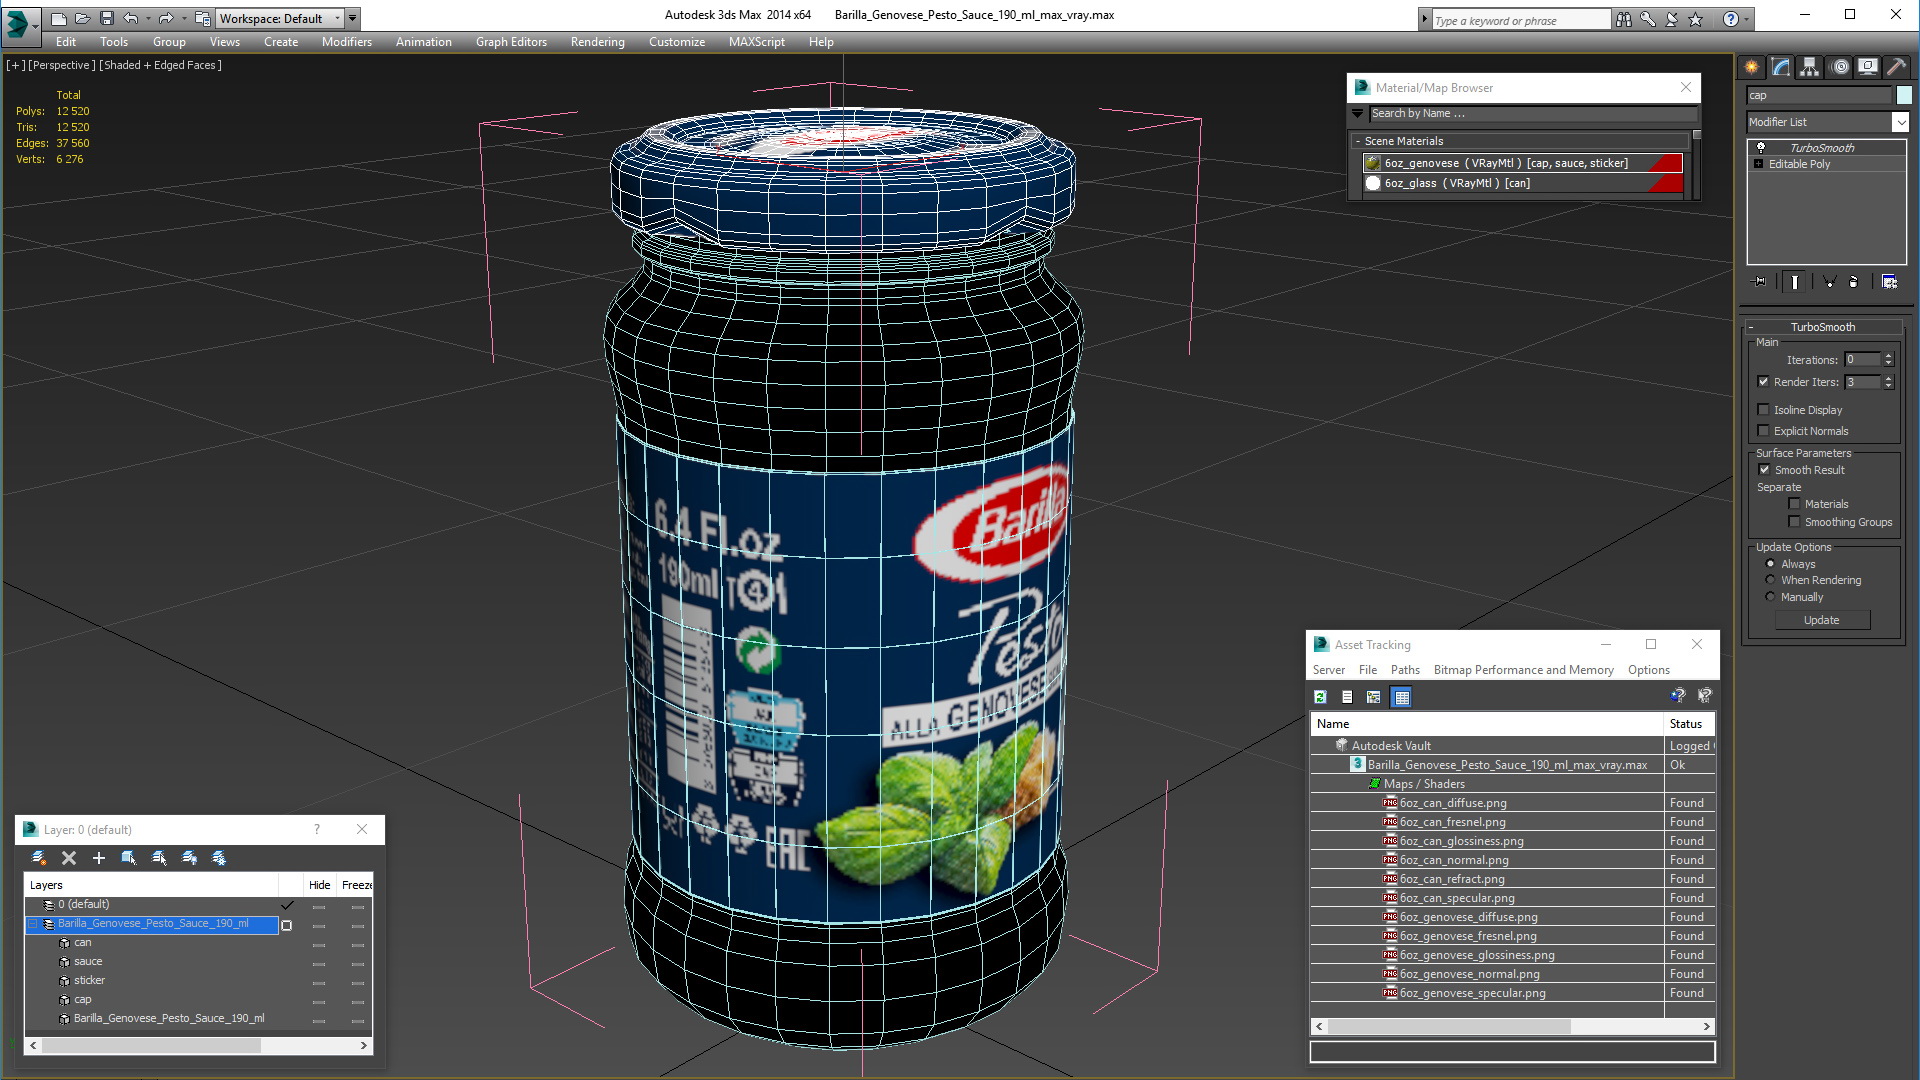Open the Display command panel tab
Image resolution: width=1920 pixels, height=1080 pixels.
[1868, 67]
